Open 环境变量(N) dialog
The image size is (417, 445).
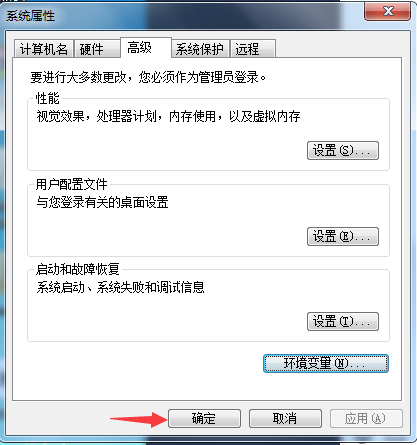(326, 363)
